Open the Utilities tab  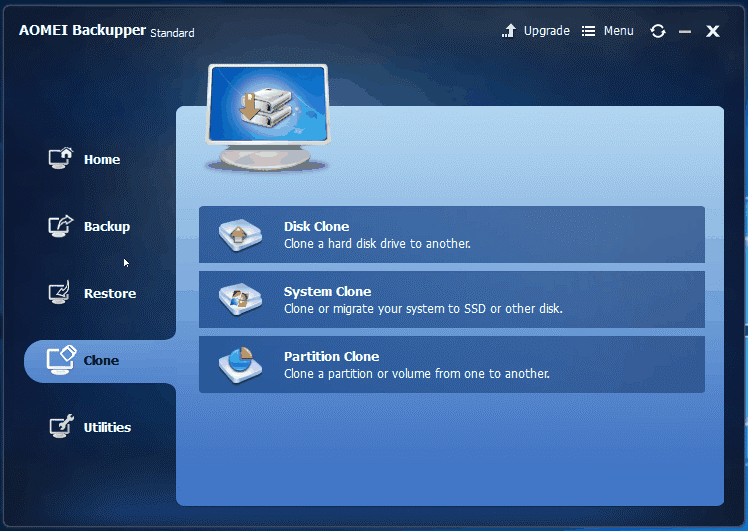pyautogui.click(x=107, y=427)
